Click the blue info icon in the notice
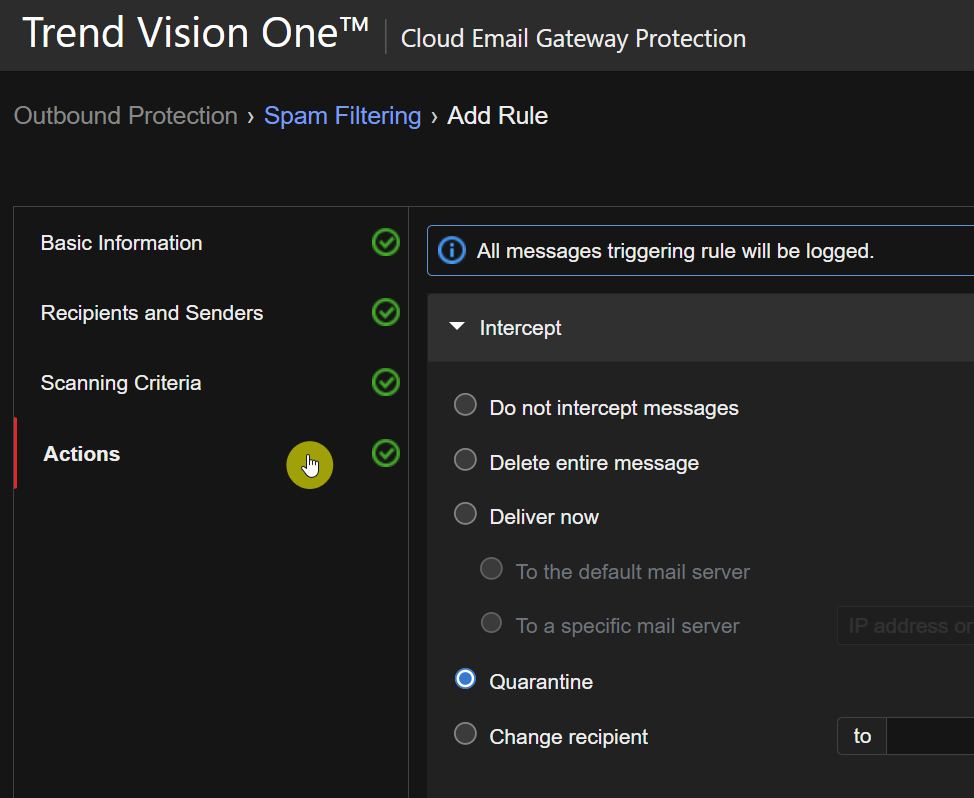This screenshot has width=974, height=798. [x=452, y=251]
